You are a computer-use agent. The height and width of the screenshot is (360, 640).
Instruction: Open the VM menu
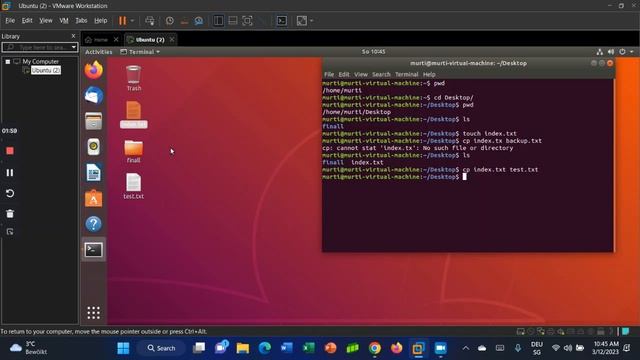pos(64,20)
